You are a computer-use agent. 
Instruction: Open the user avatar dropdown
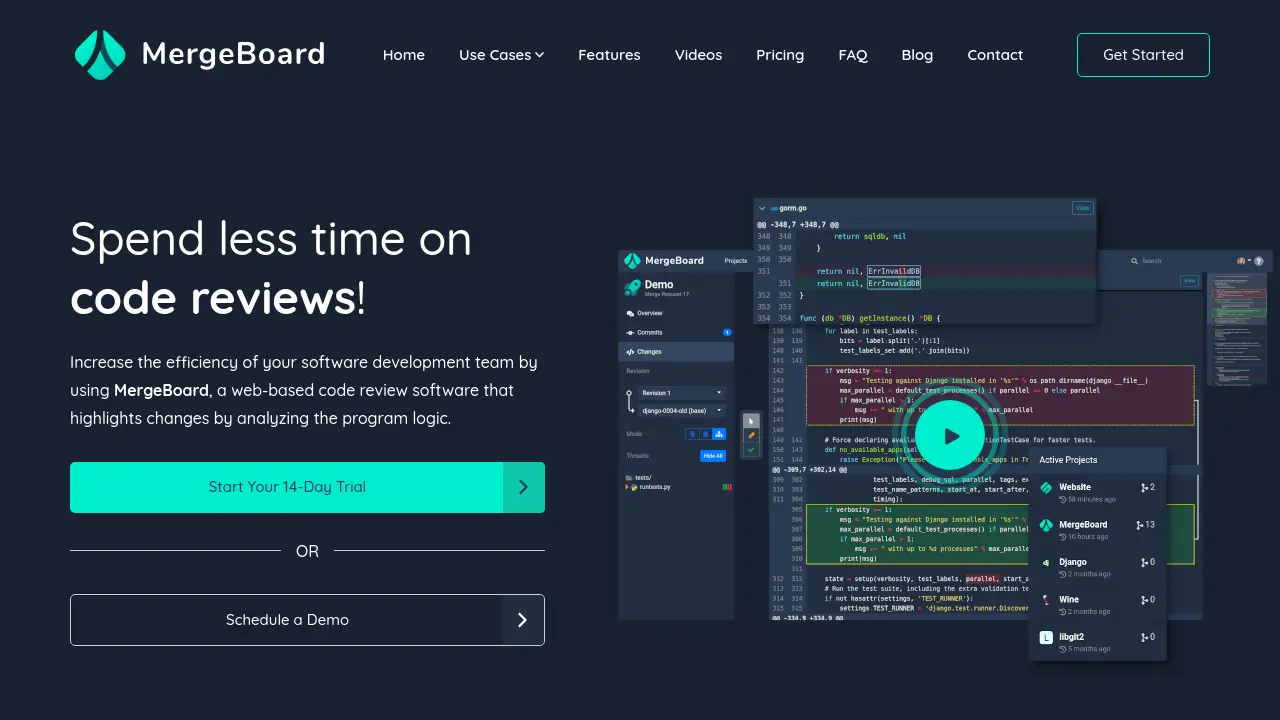click(1244, 261)
